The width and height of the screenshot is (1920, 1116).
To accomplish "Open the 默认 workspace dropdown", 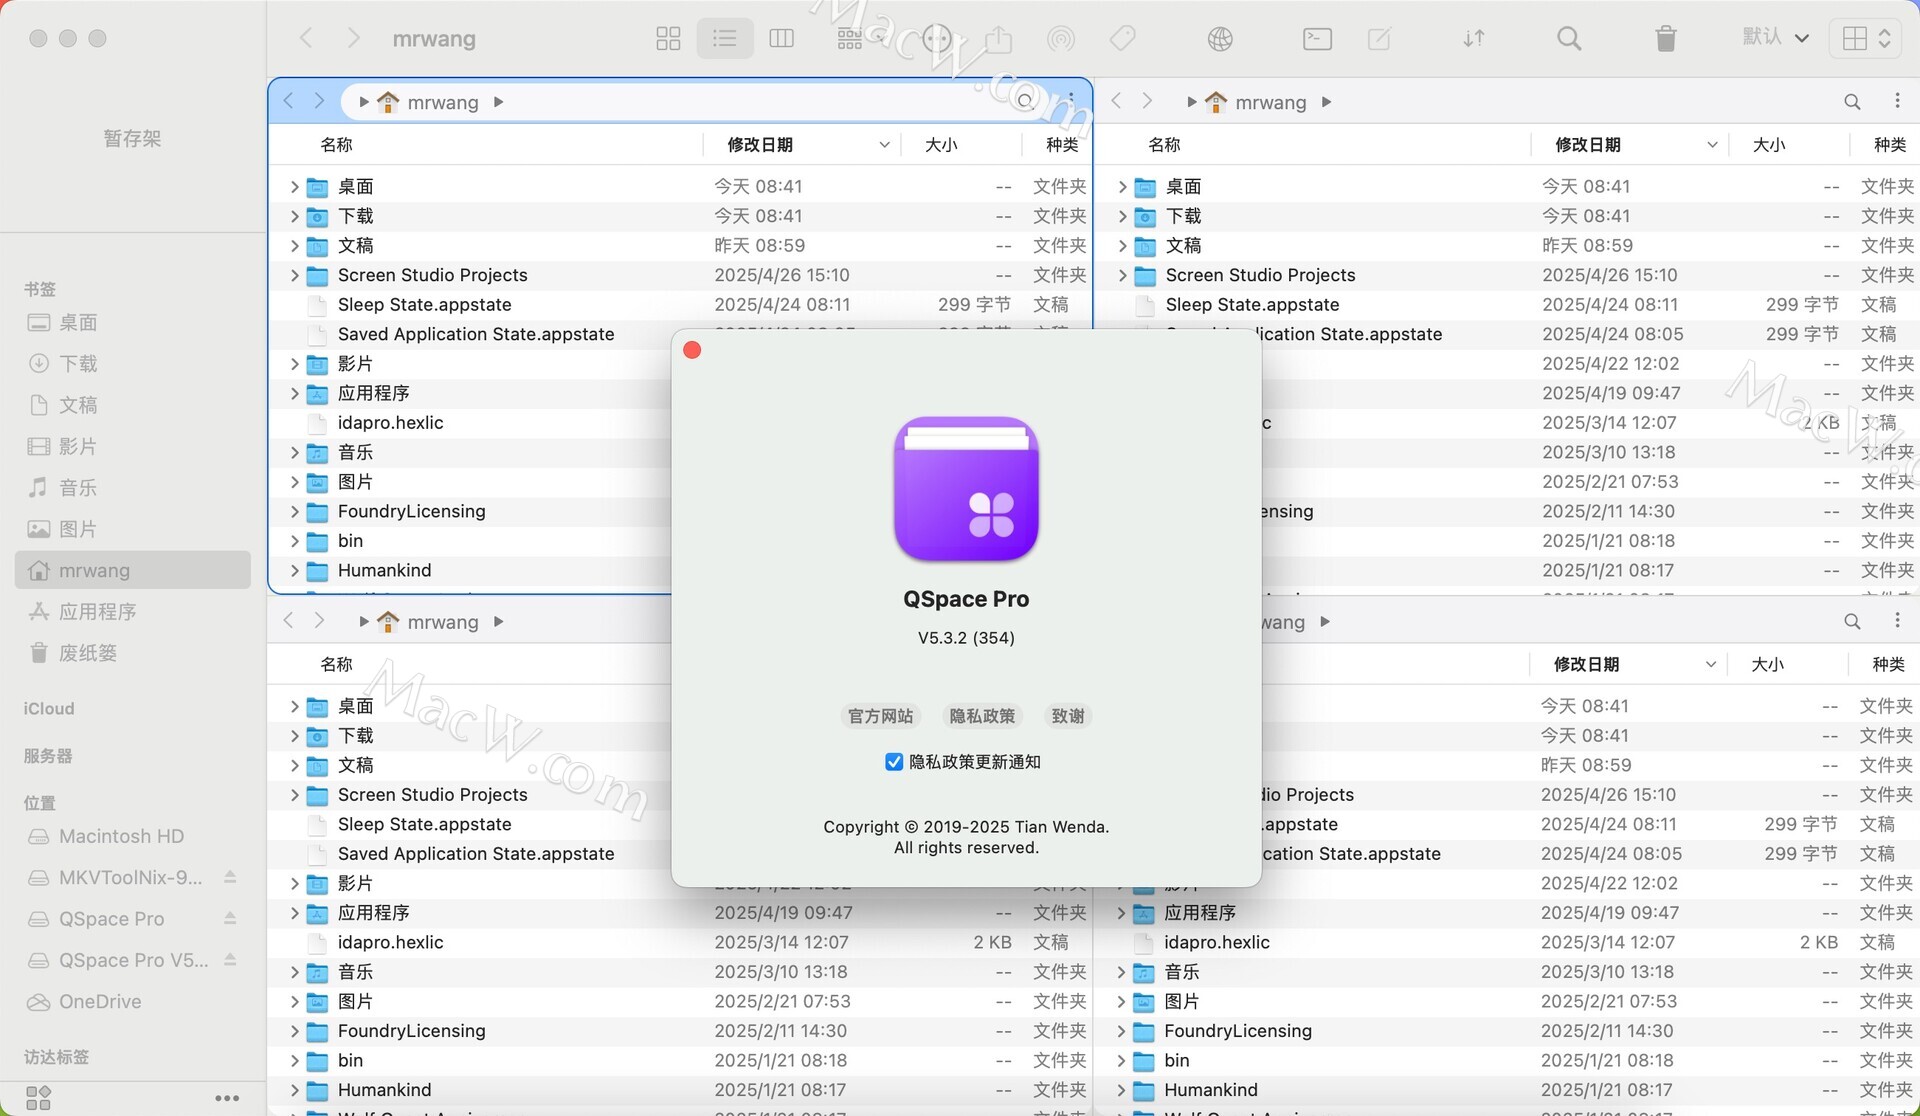I will point(1775,38).
